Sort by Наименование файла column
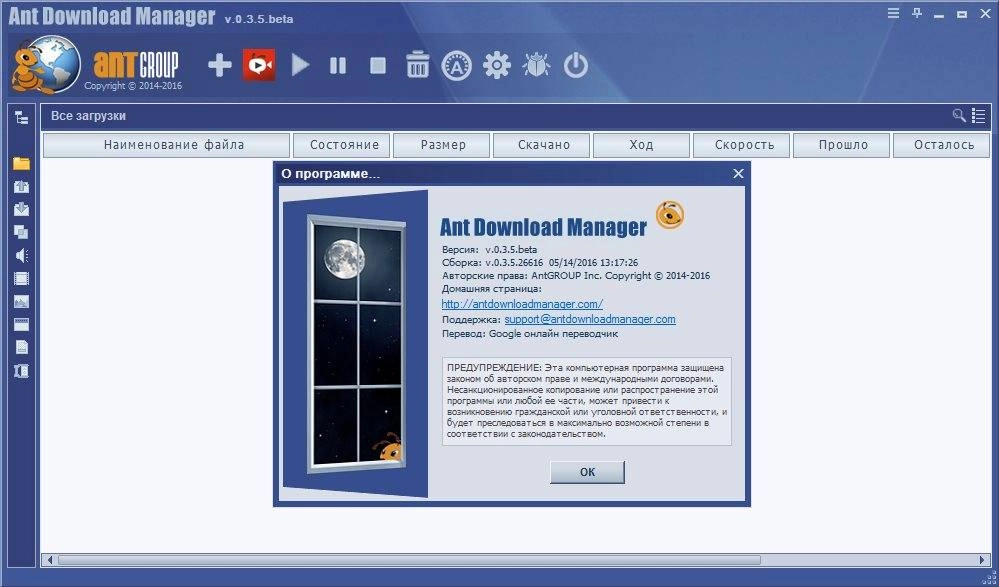The height and width of the screenshot is (587, 999). (x=166, y=145)
